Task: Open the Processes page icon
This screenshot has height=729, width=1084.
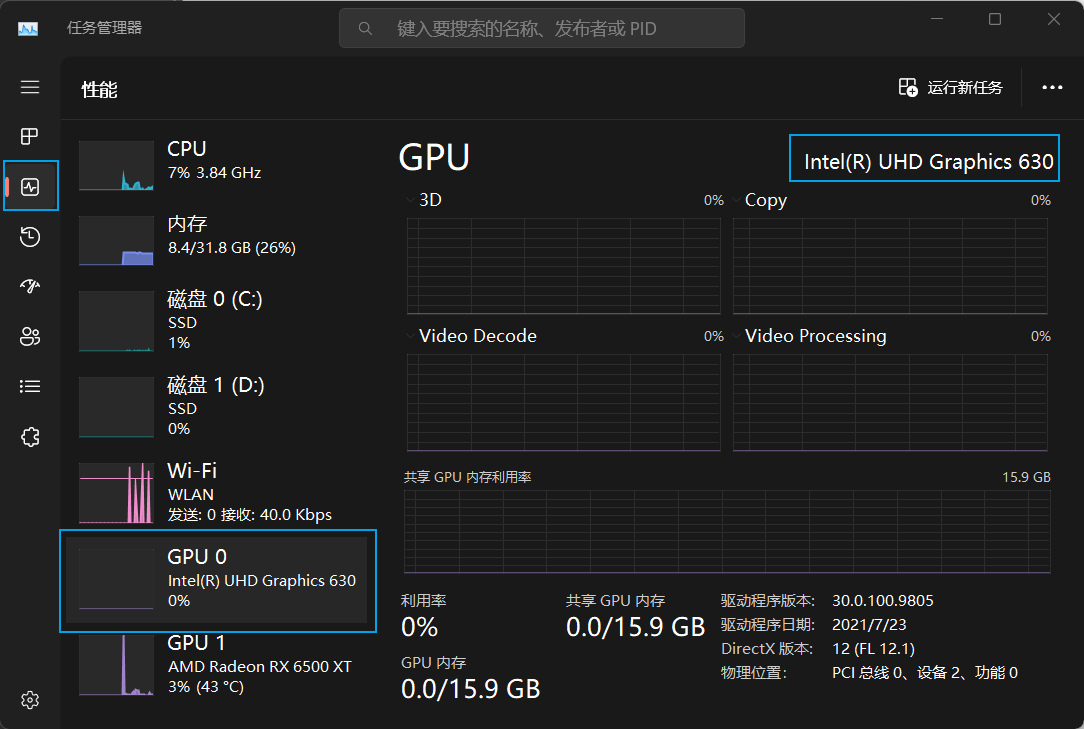Action: [x=30, y=136]
